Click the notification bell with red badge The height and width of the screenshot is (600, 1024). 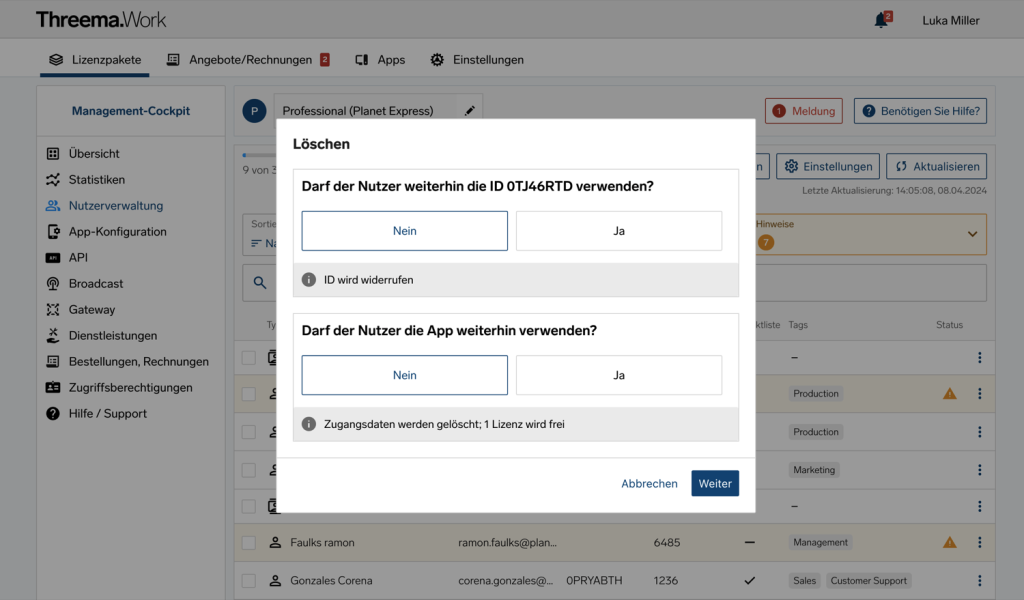point(880,19)
